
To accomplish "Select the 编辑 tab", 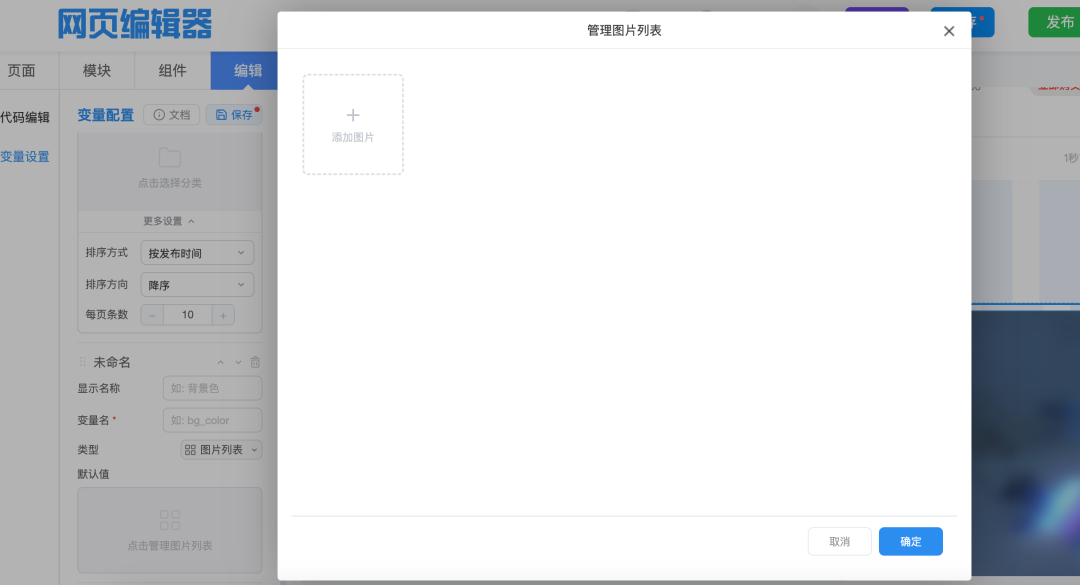I will pos(245,70).
